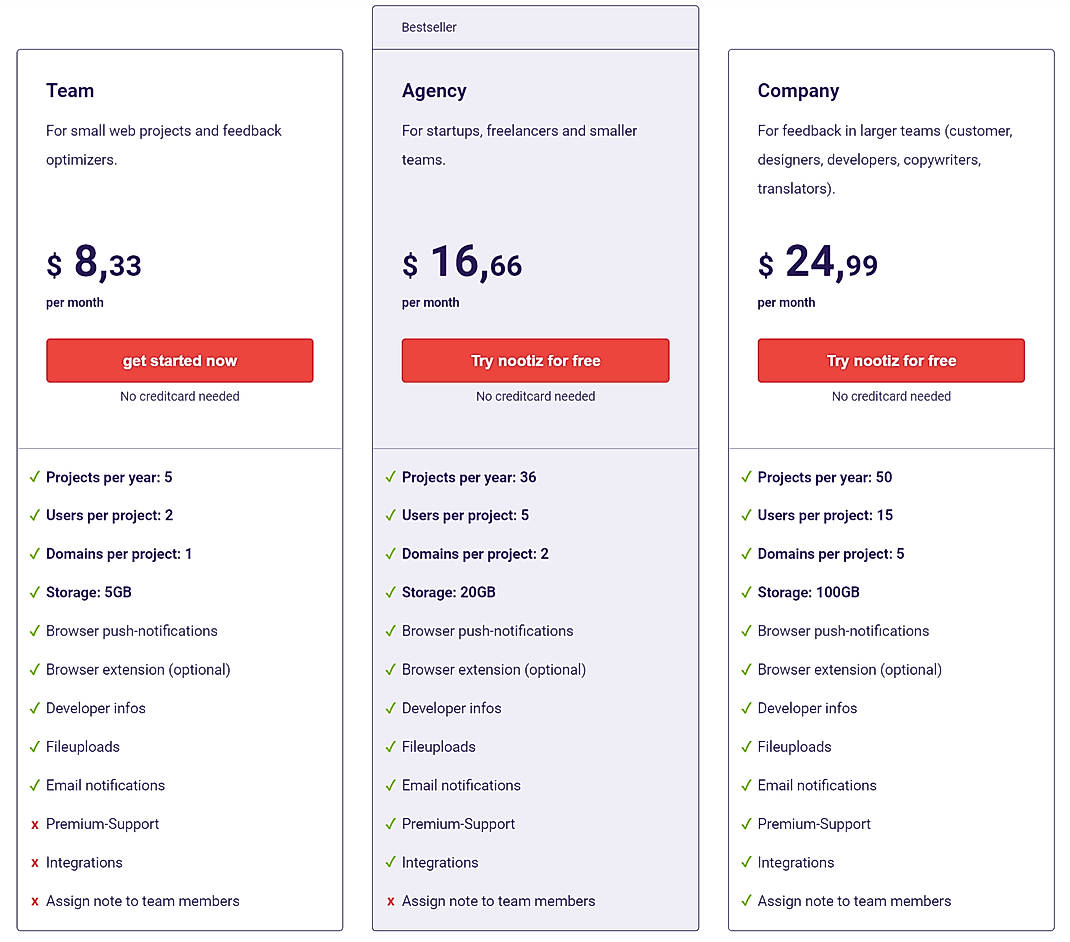The width and height of the screenshot is (1070, 942).
Task: Select the Team plan title
Action: pyautogui.click(x=70, y=90)
